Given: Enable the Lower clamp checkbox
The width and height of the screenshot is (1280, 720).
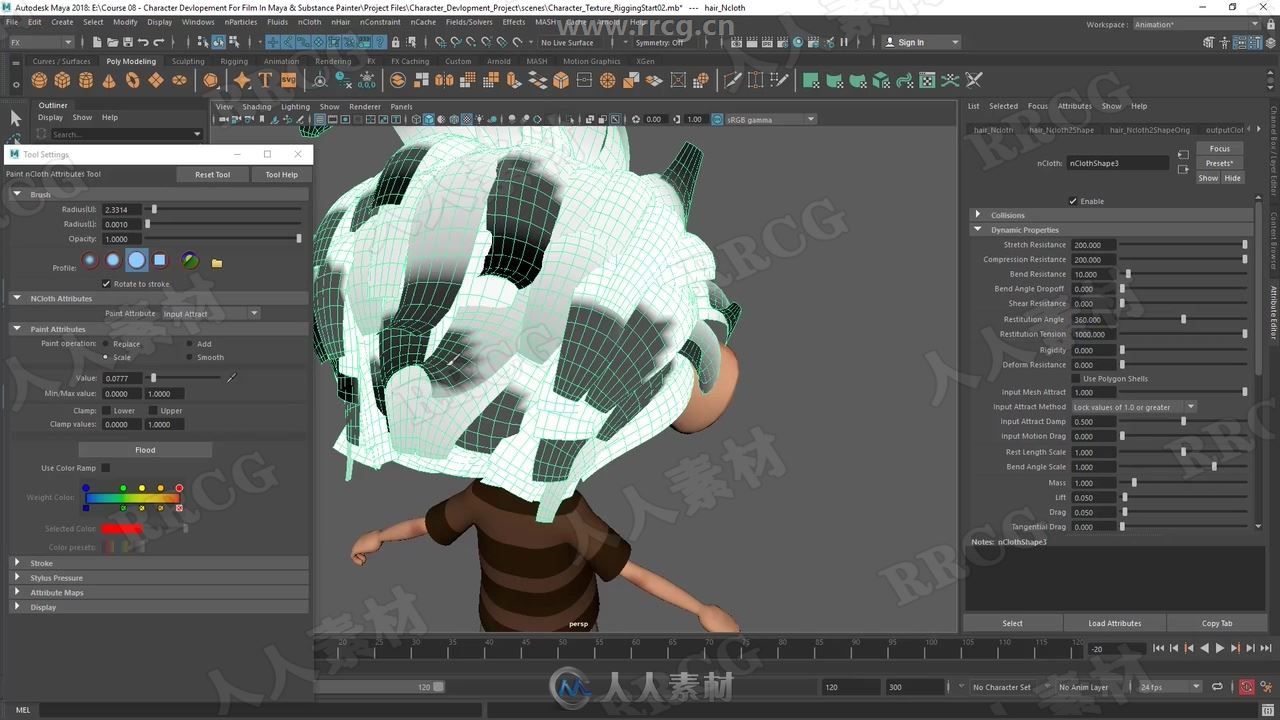Looking at the screenshot, I should [106, 410].
